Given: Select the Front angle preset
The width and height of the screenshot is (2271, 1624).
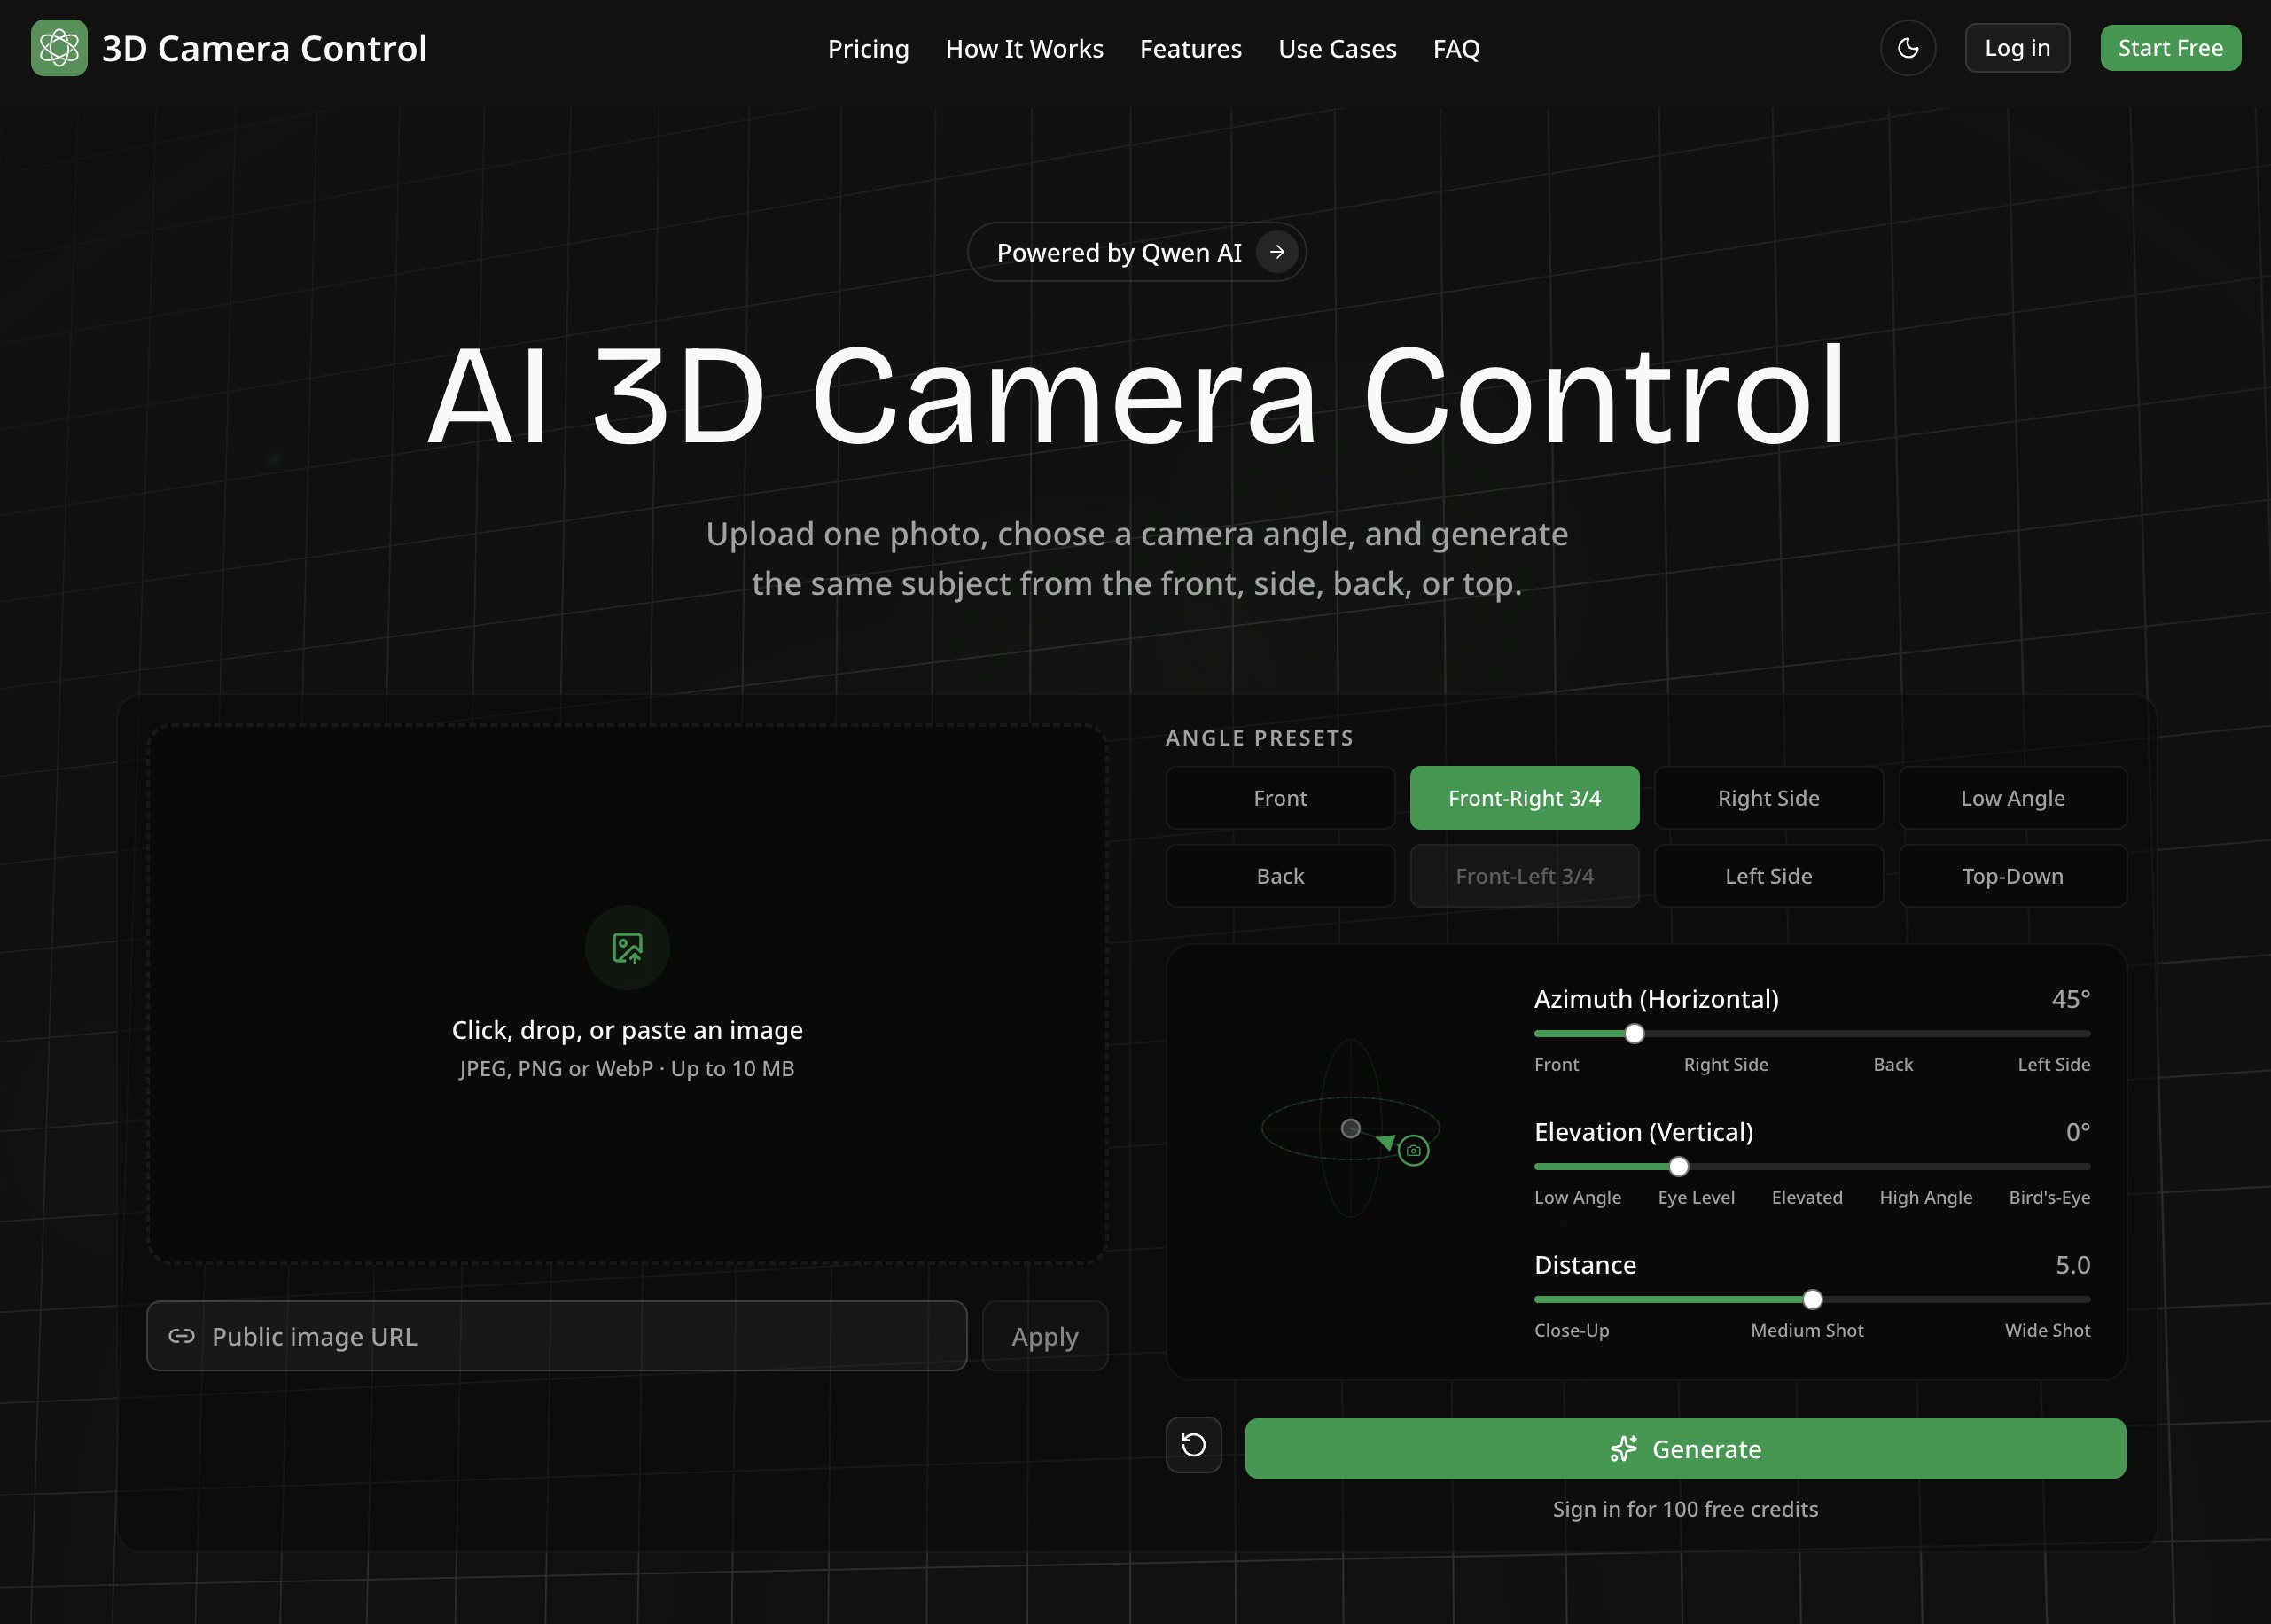Looking at the screenshot, I should point(1280,798).
